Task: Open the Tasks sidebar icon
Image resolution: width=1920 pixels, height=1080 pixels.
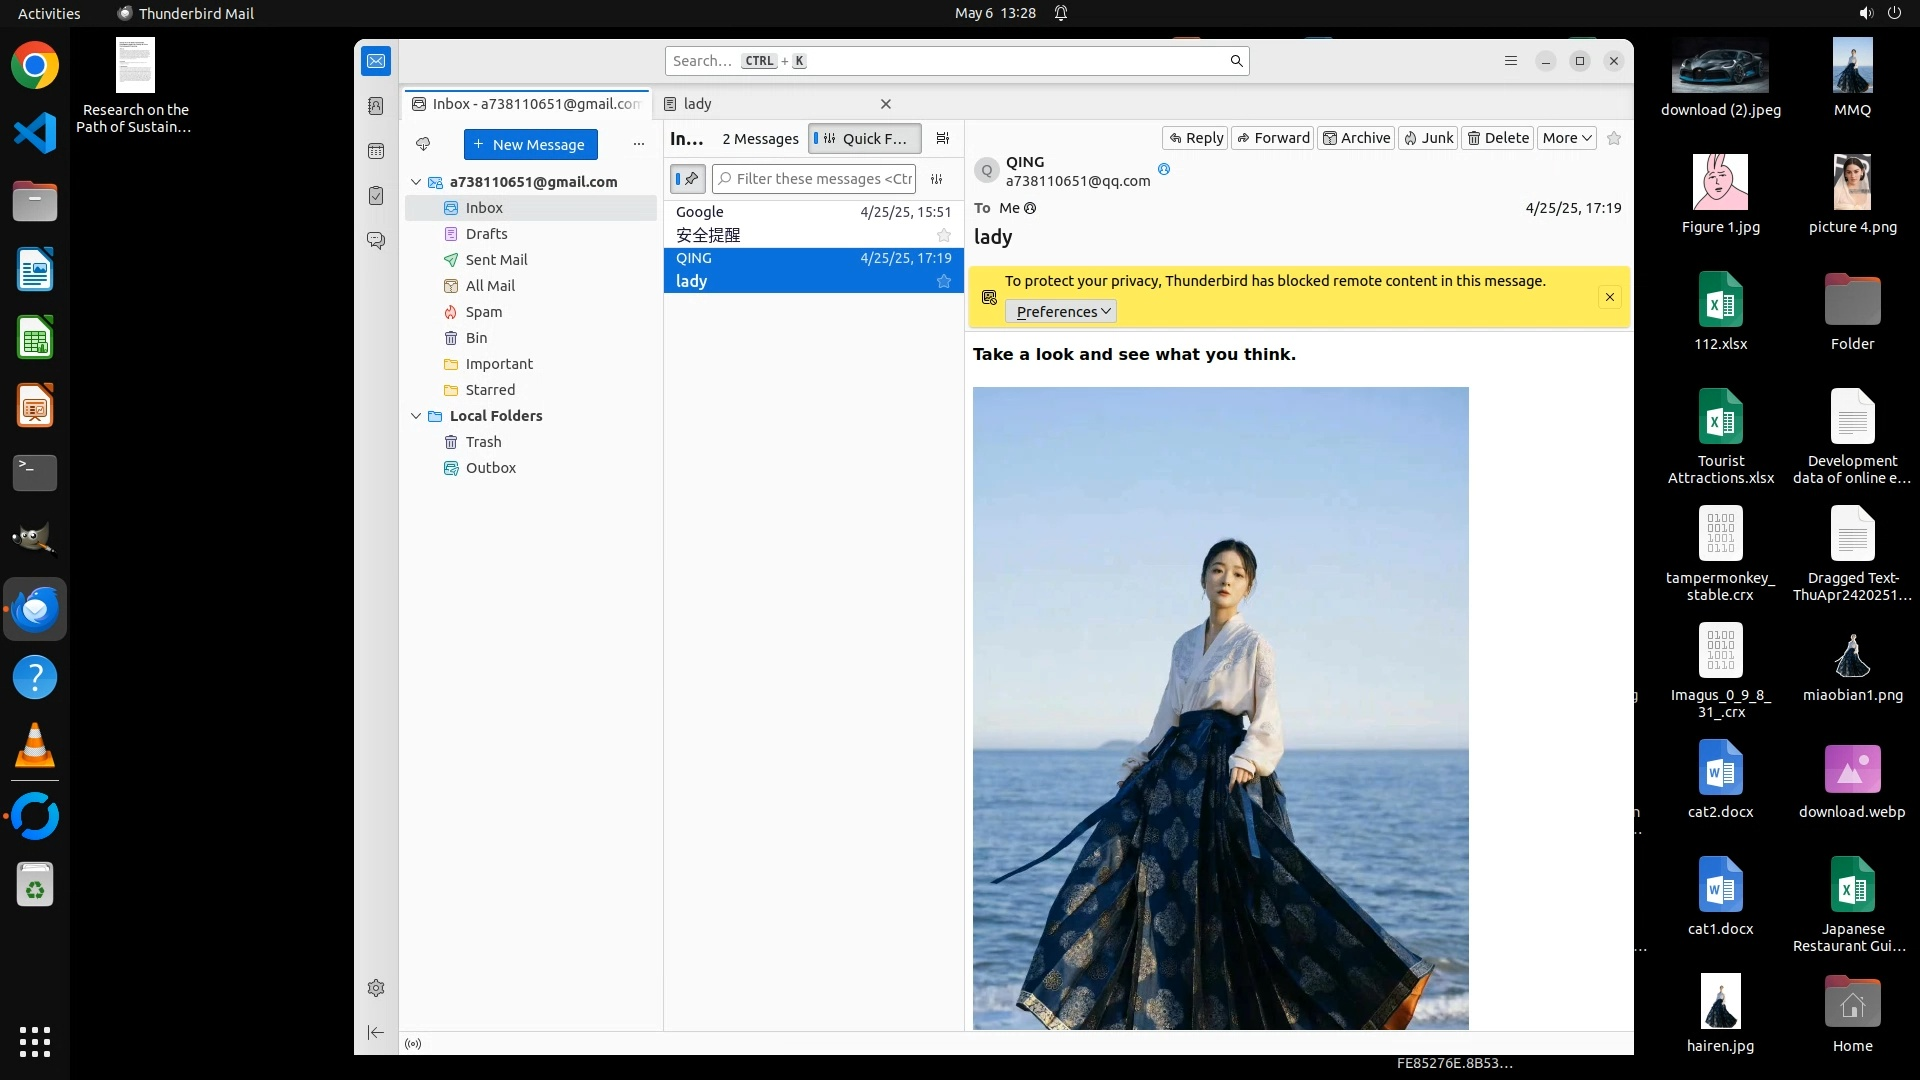Action: pyautogui.click(x=376, y=196)
